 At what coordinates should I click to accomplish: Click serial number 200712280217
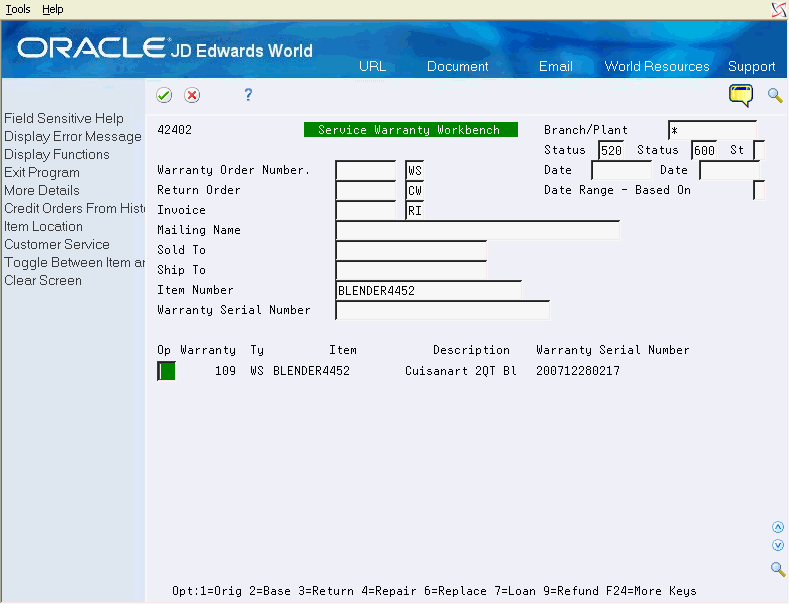(x=578, y=371)
